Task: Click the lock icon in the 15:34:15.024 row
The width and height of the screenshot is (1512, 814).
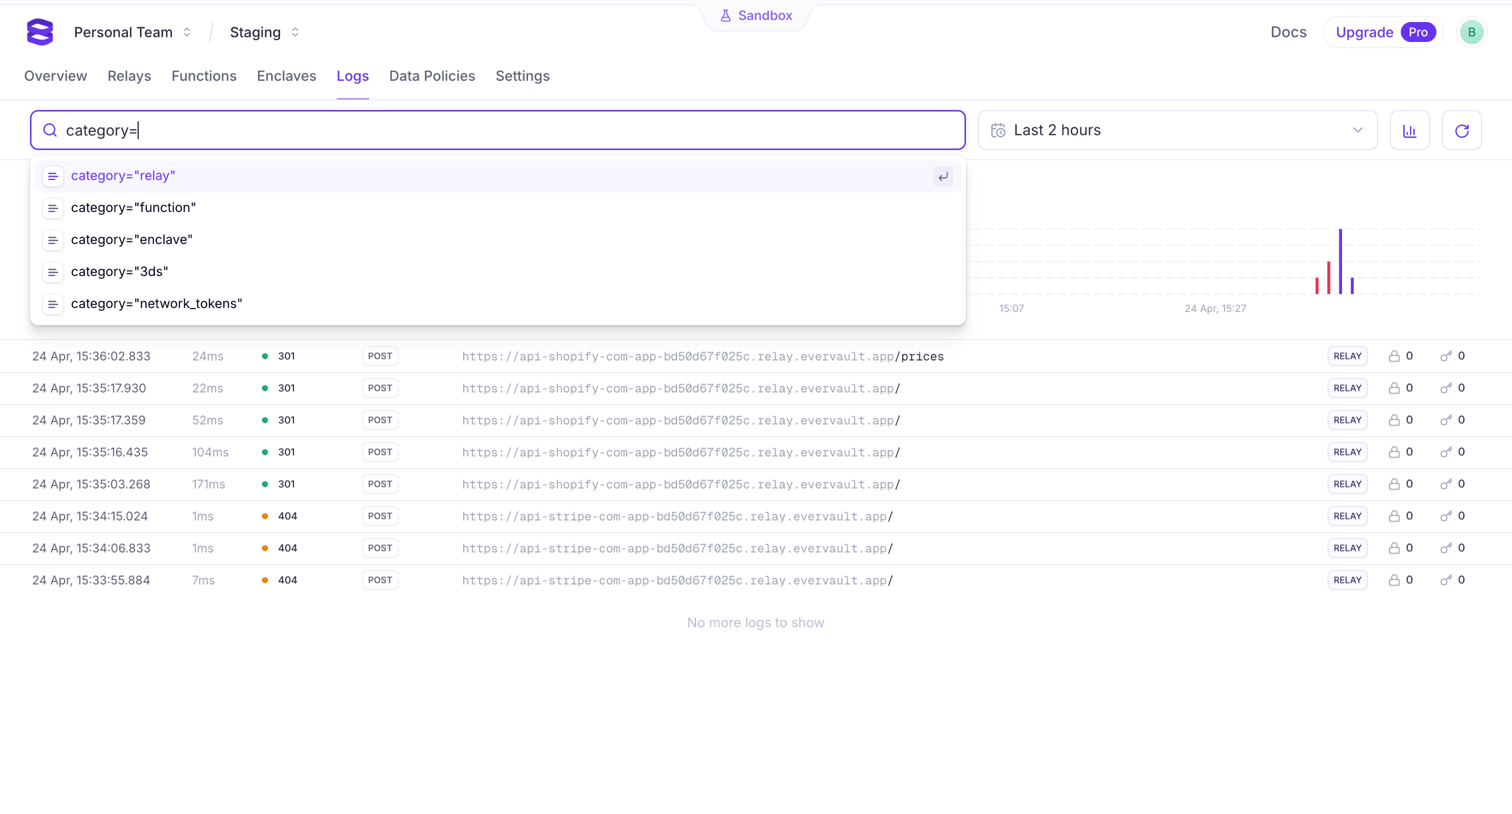Action: click(x=1394, y=516)
